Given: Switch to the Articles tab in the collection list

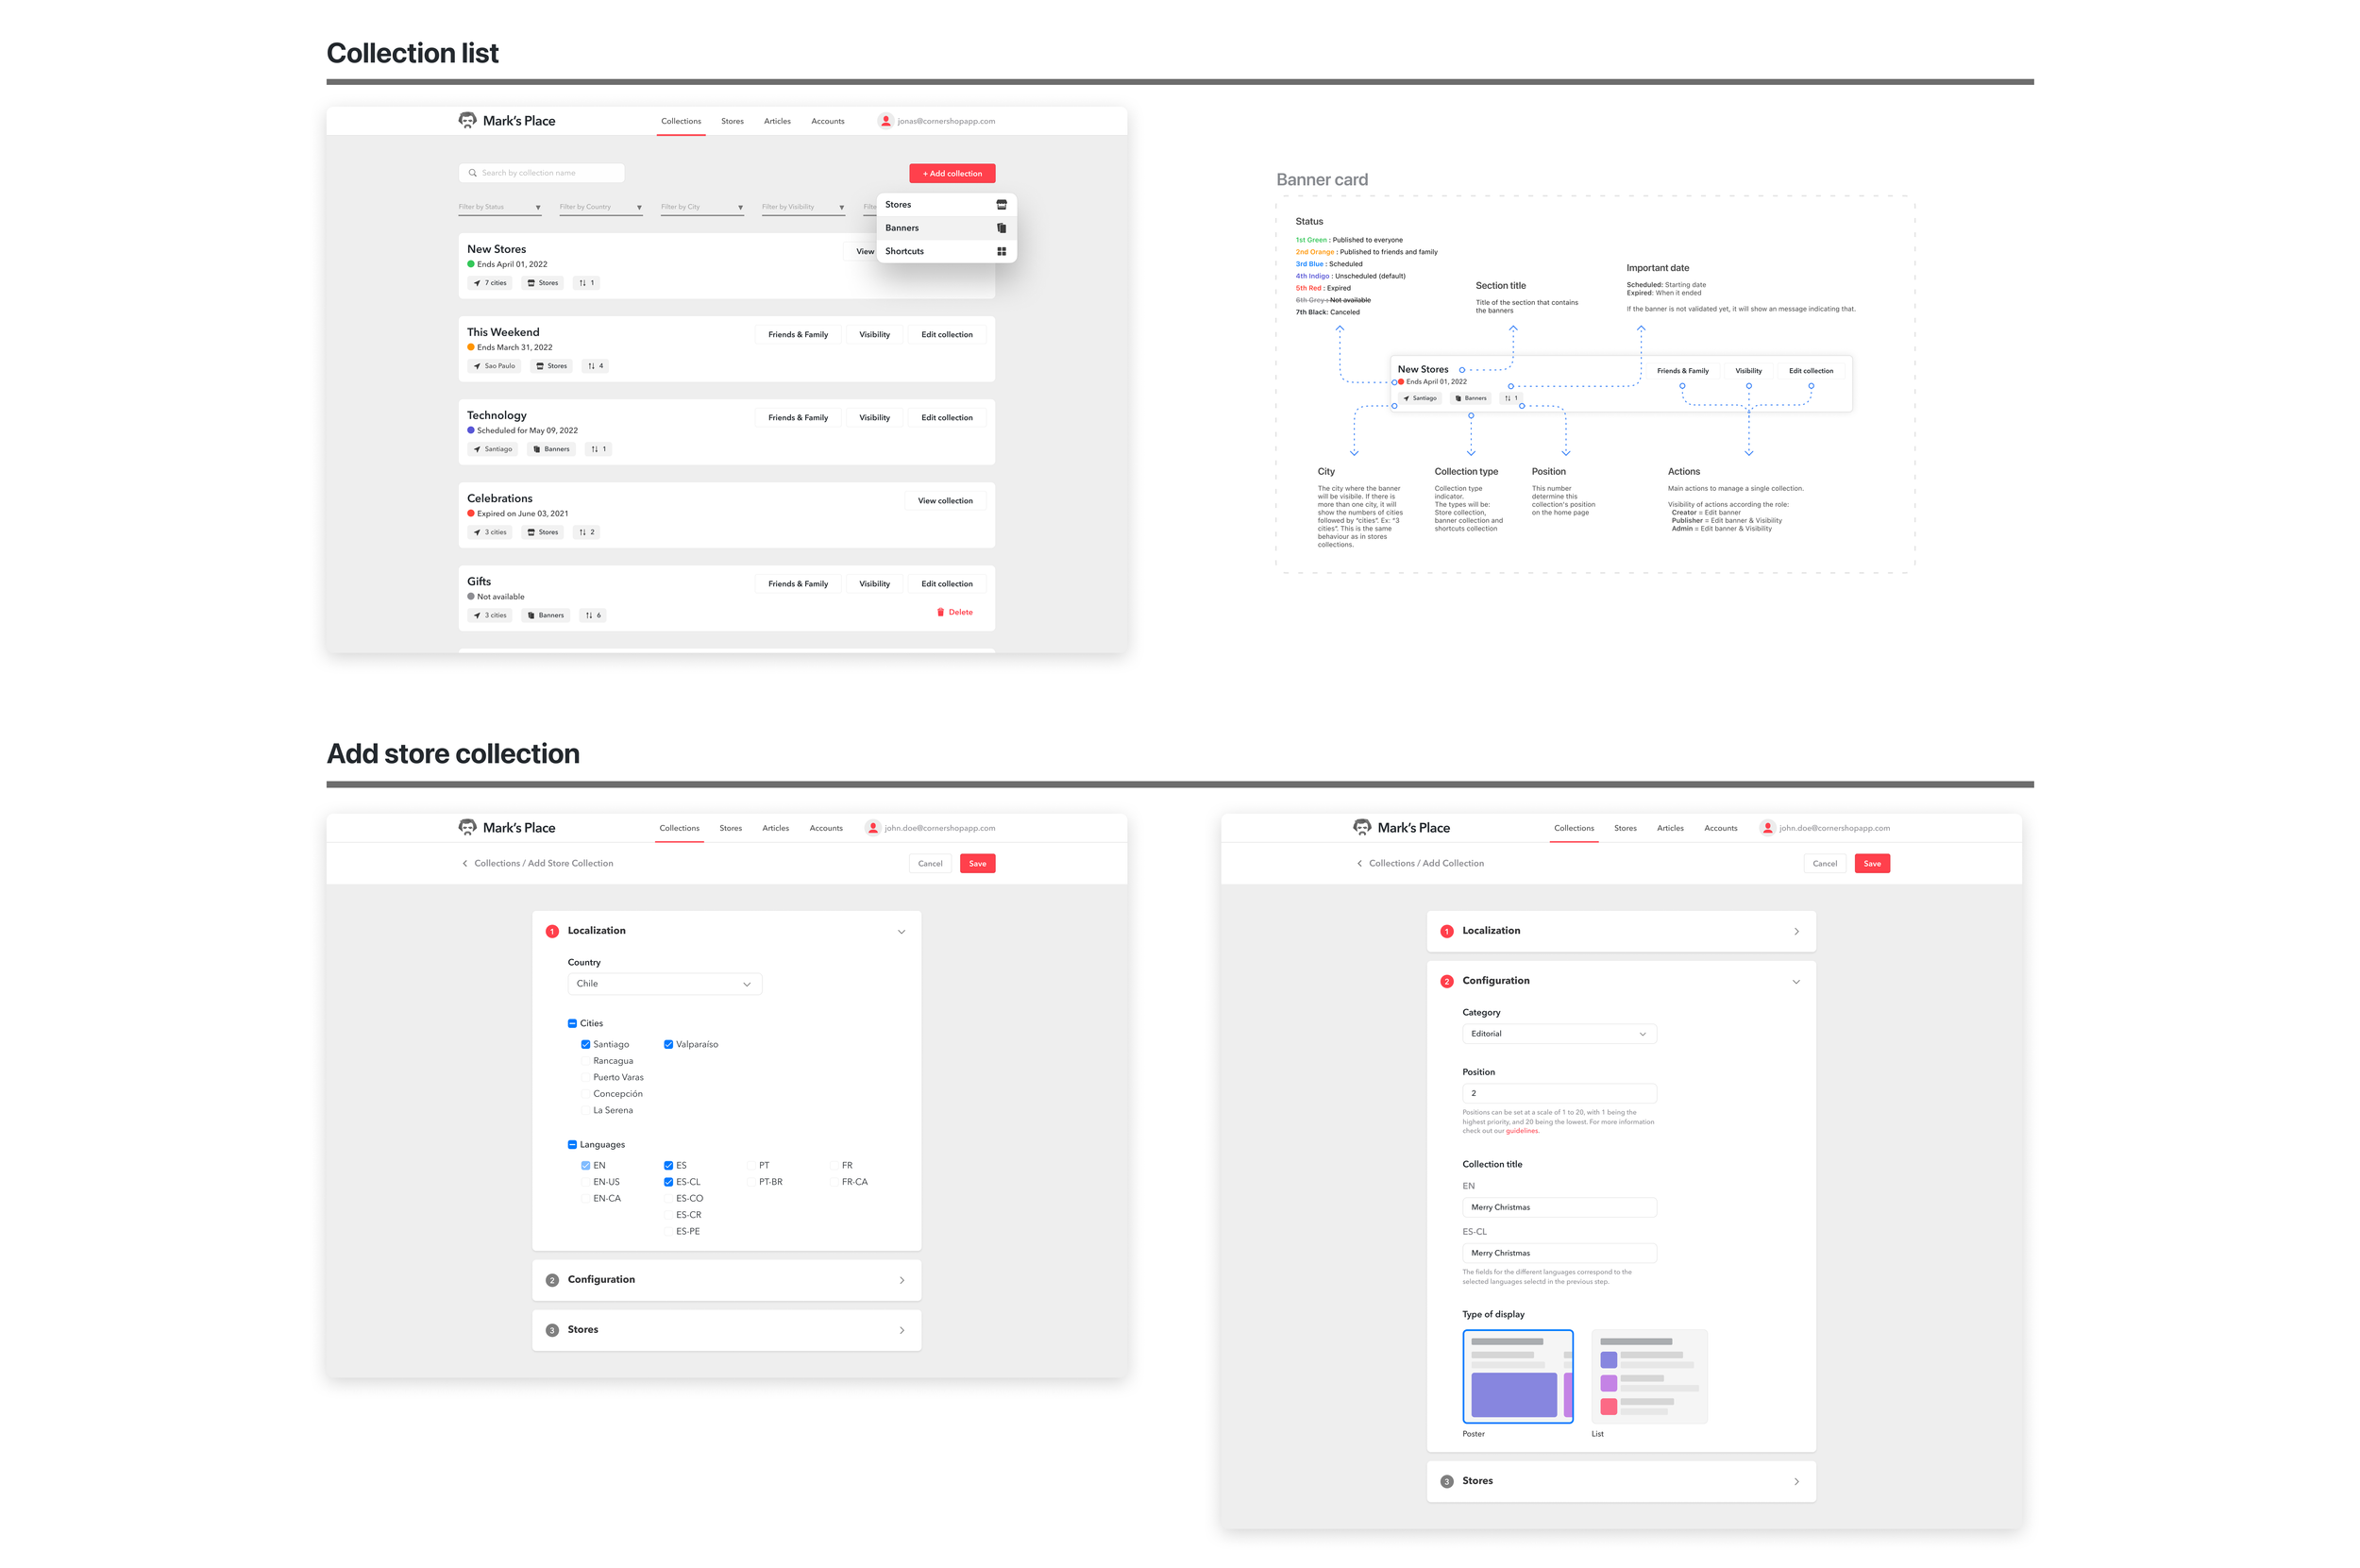Looking at the screenshot, I should 777,121.
